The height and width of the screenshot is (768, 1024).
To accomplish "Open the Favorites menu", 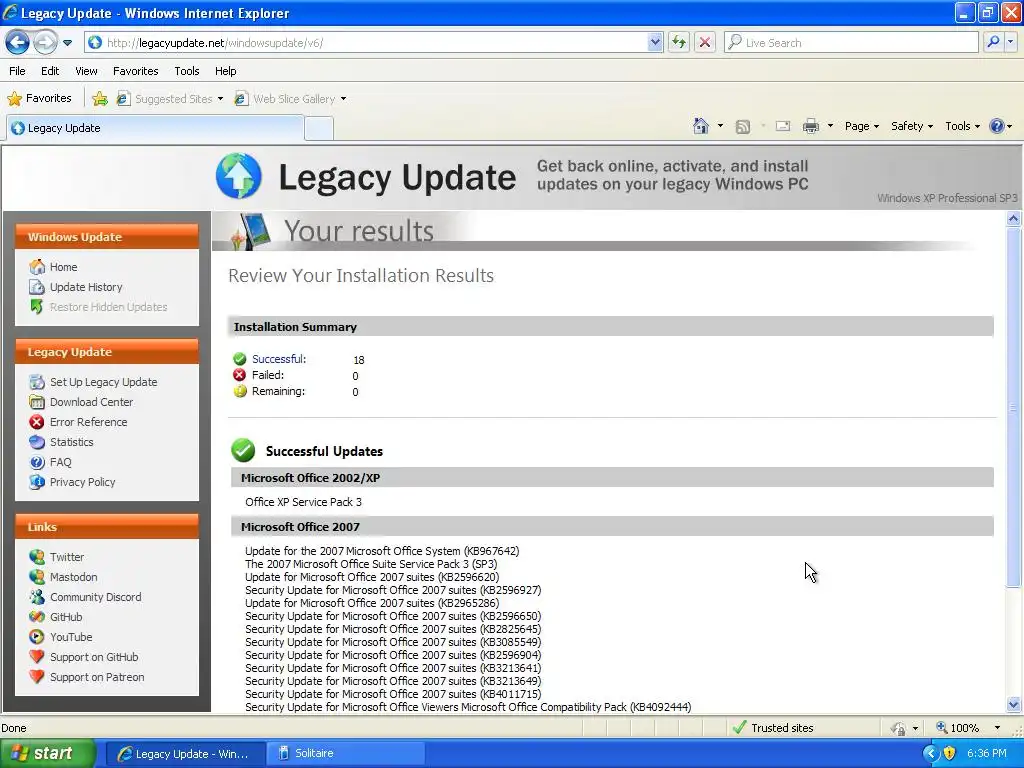I will [135, 71].
